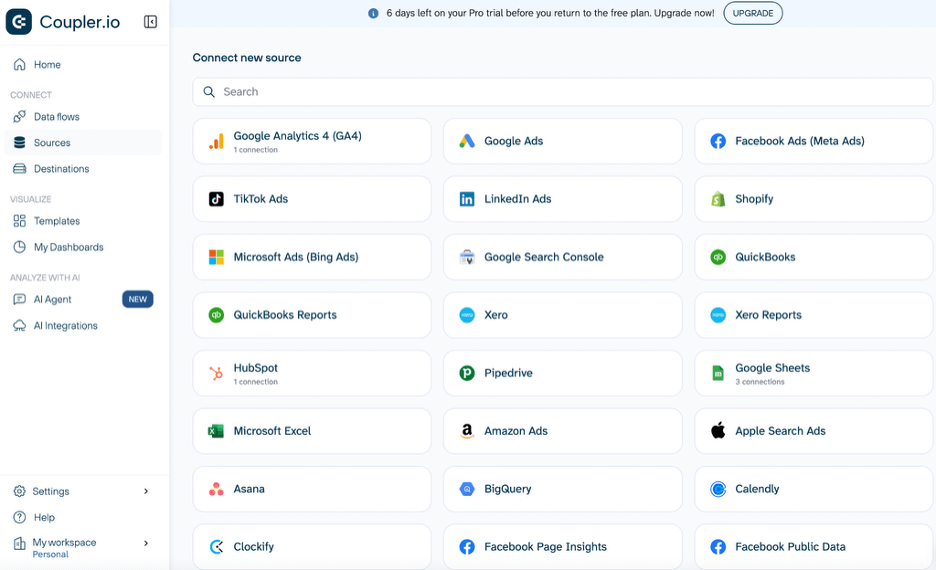Click the Calendly logo icon
This screenshot has height=570, width=936.
coord(718,489)
